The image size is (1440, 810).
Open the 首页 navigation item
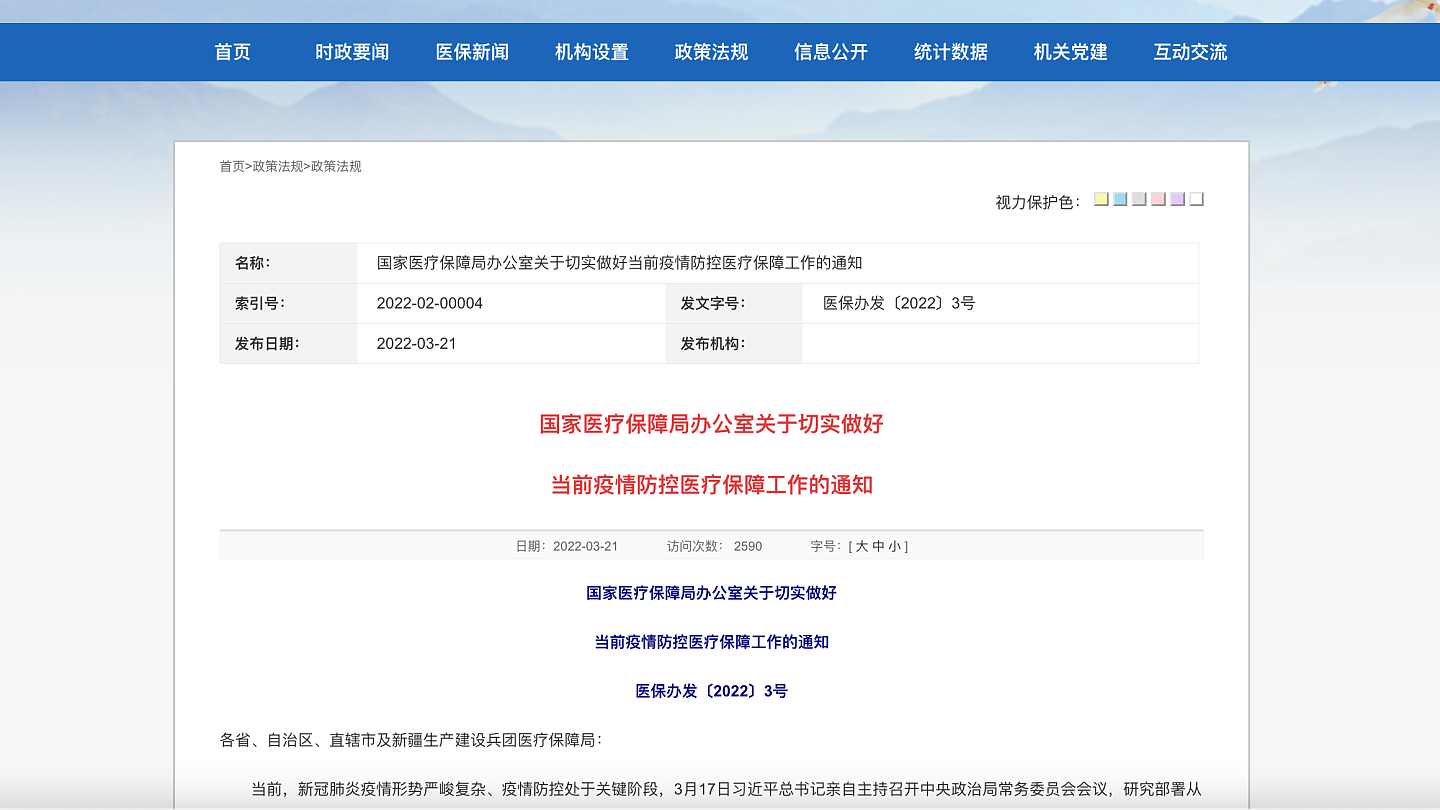(x=232, y=52)
